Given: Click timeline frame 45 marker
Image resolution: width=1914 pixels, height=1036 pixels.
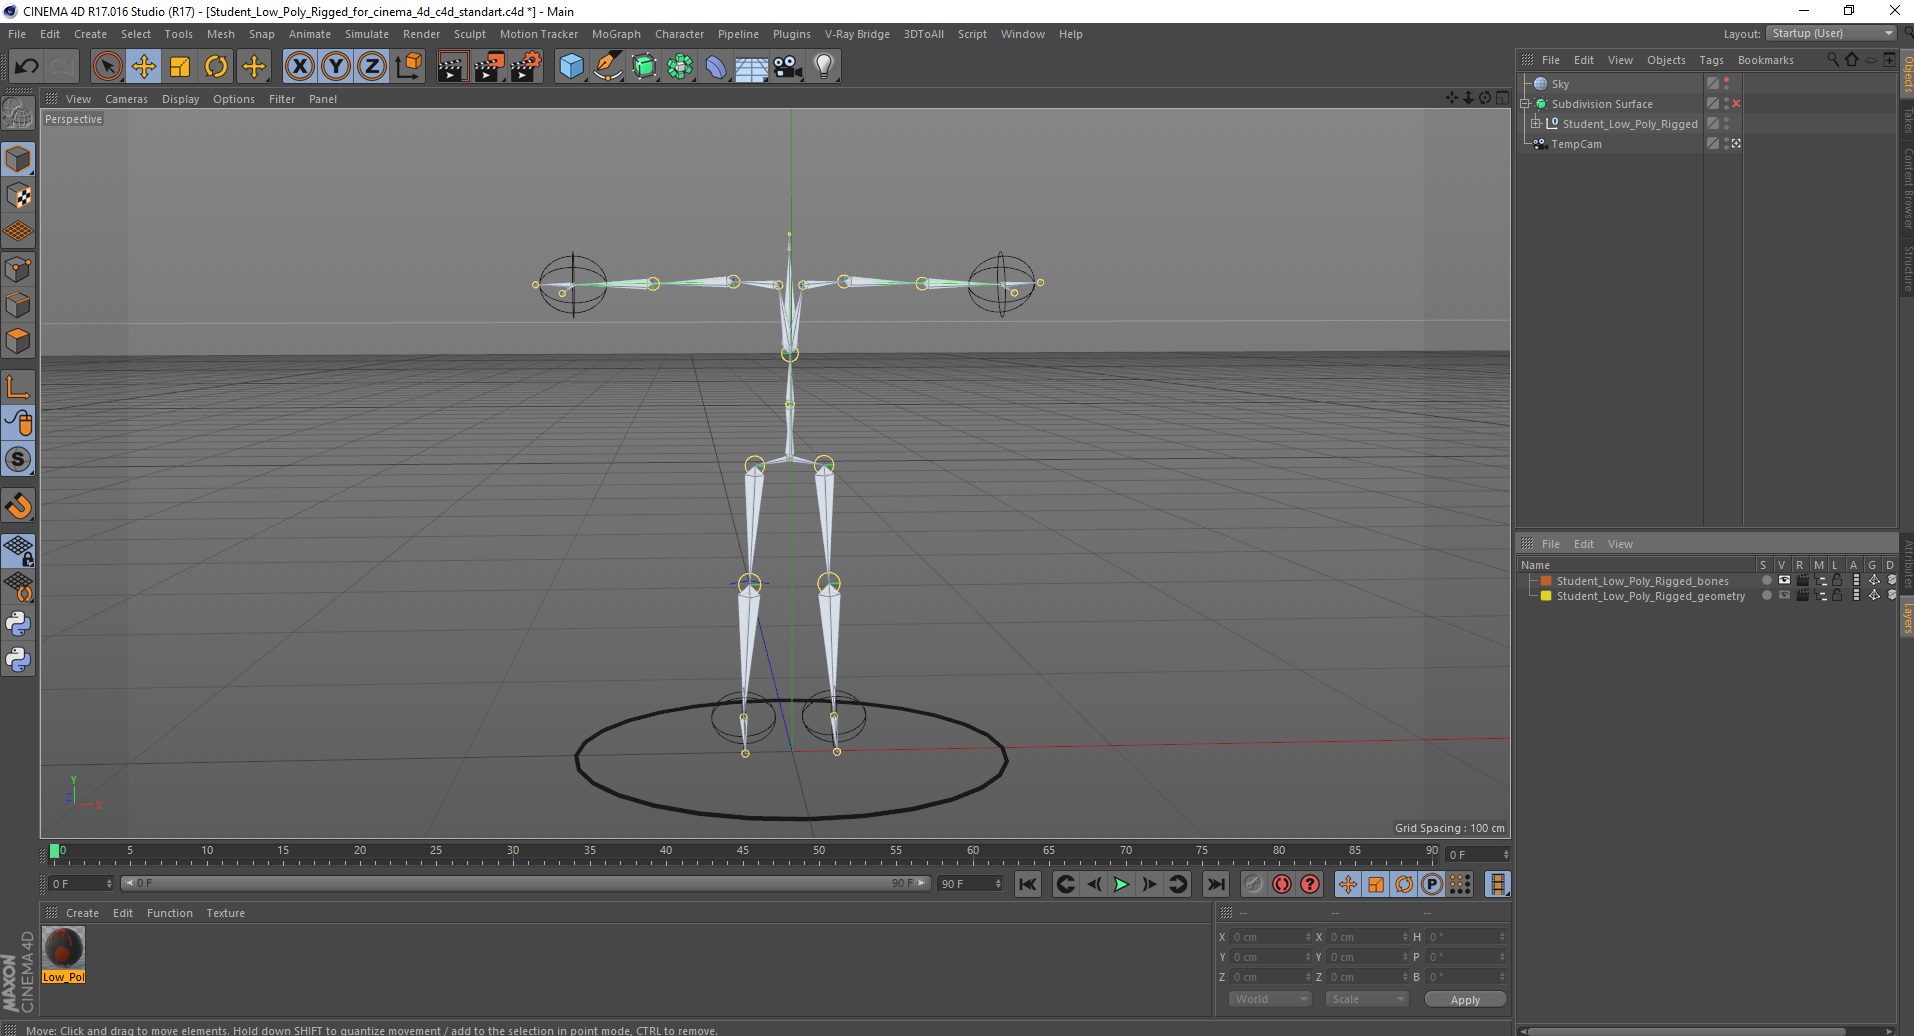Looking at the screenshot, I should (742, 853).
